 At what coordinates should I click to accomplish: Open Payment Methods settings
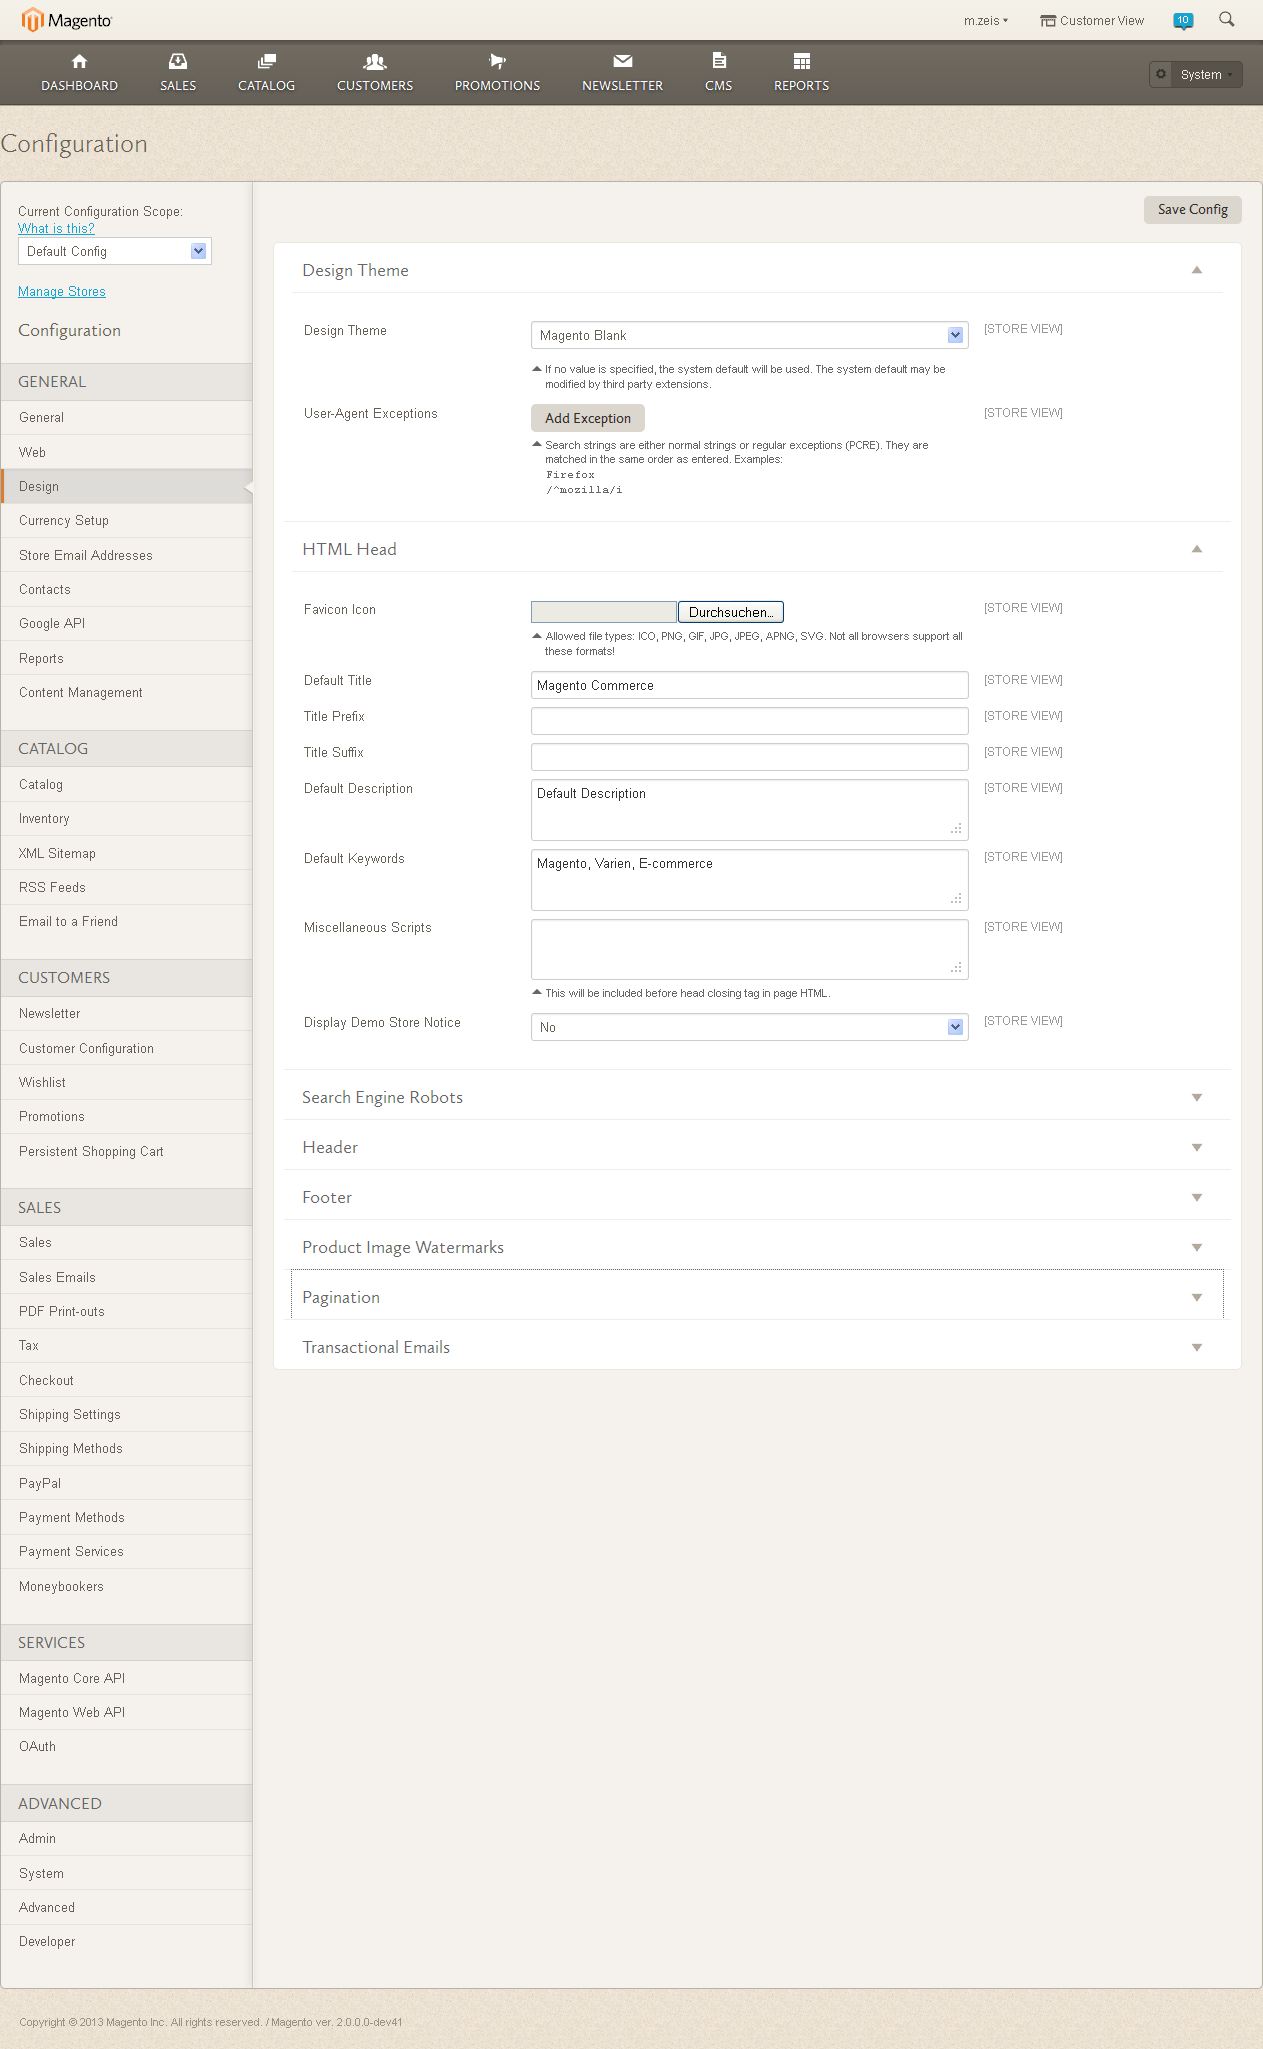(x=126, y=1517)
